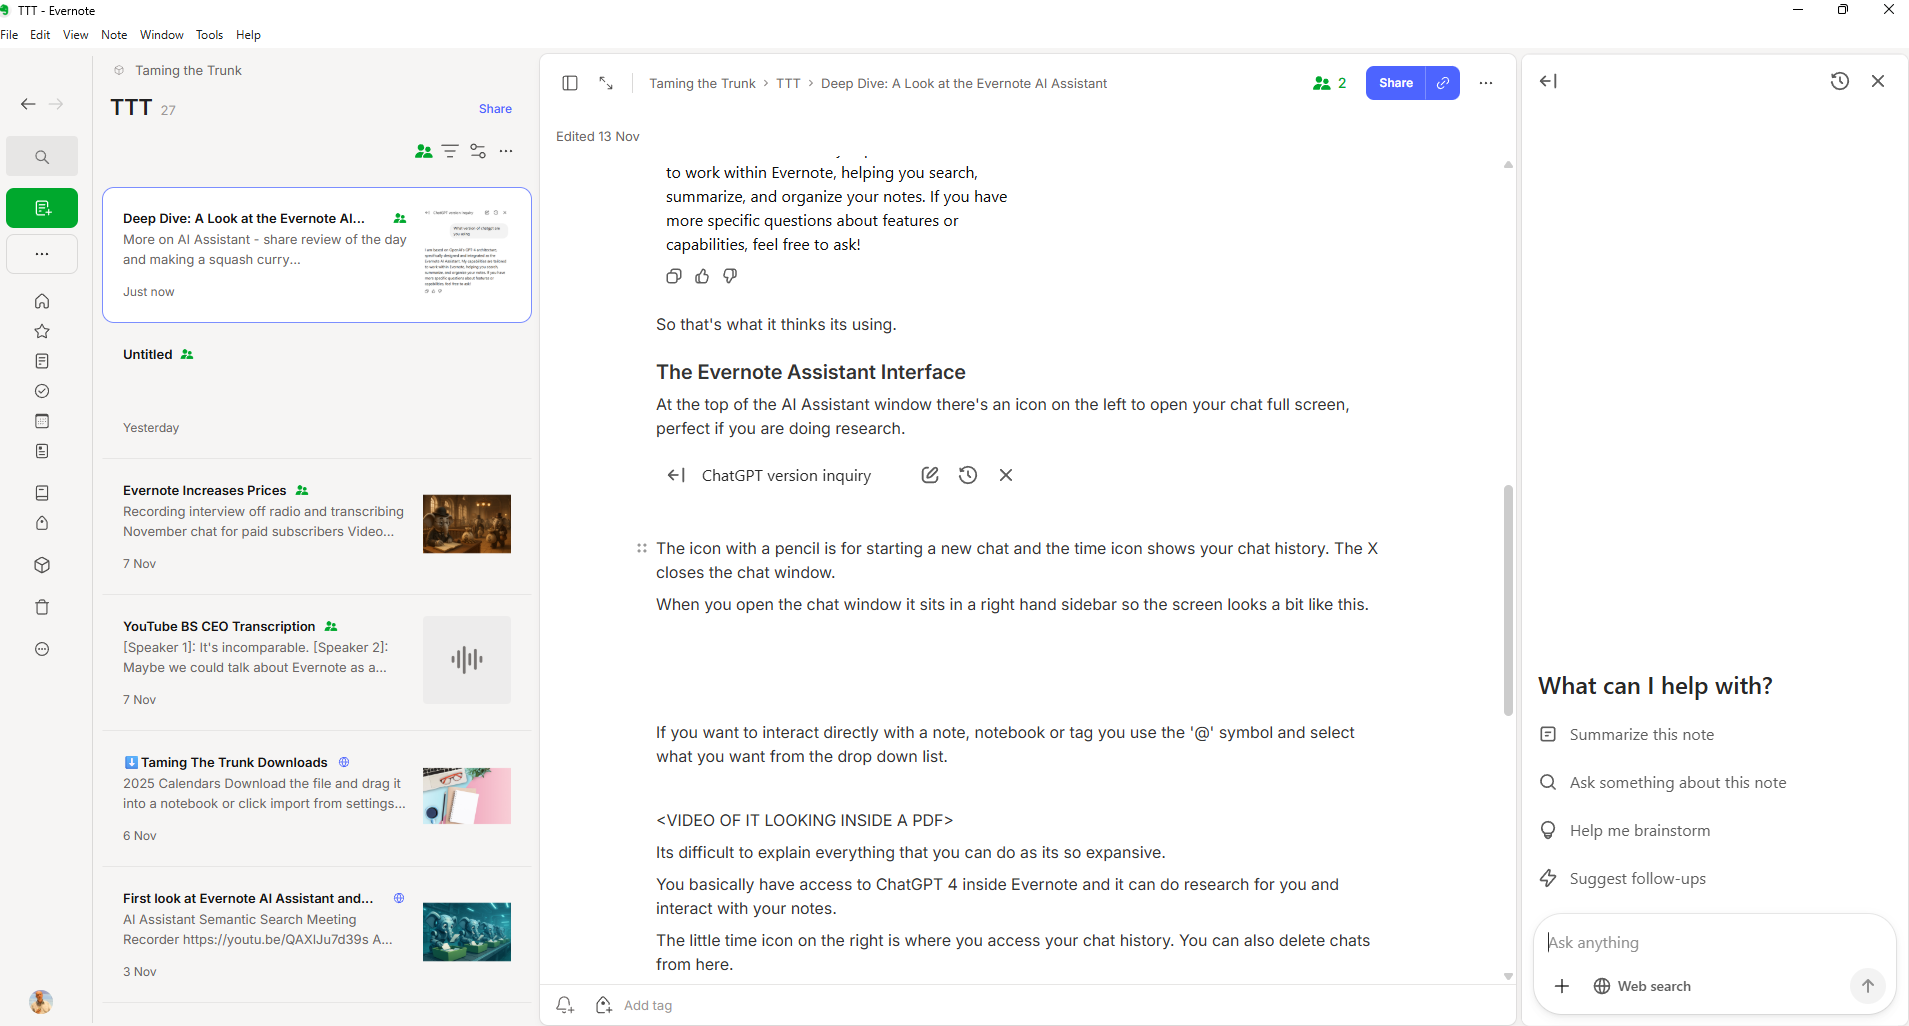Go to Home in sidebar
1909x1026 pixels.
(x=42, y=301)
